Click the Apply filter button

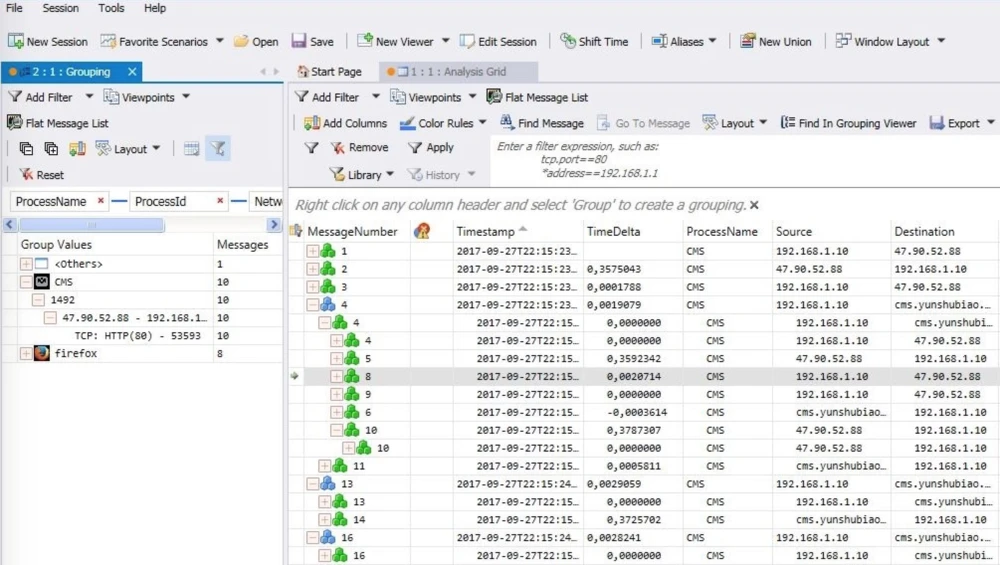(430, 147)
